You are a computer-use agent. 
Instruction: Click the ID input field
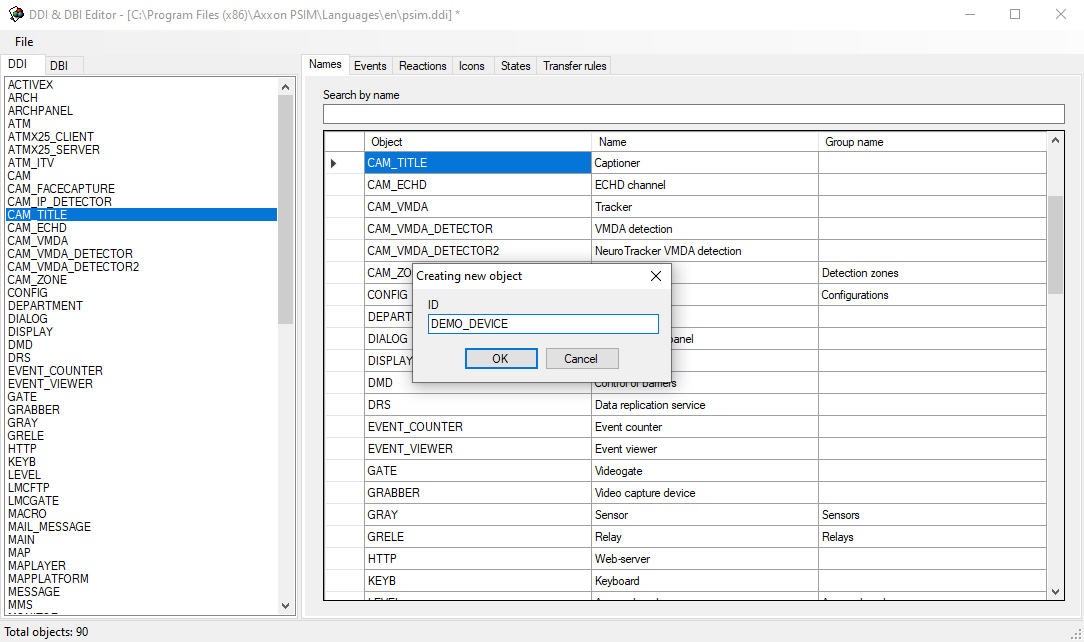[543, 324]
